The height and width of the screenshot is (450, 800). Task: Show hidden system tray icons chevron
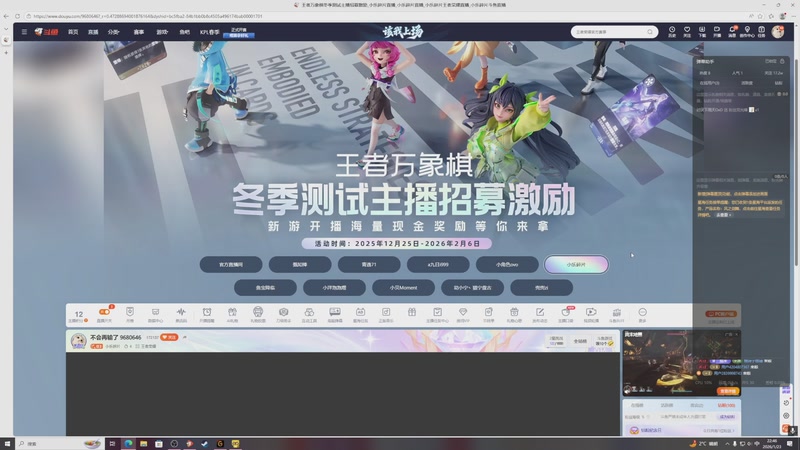point(727,444)
